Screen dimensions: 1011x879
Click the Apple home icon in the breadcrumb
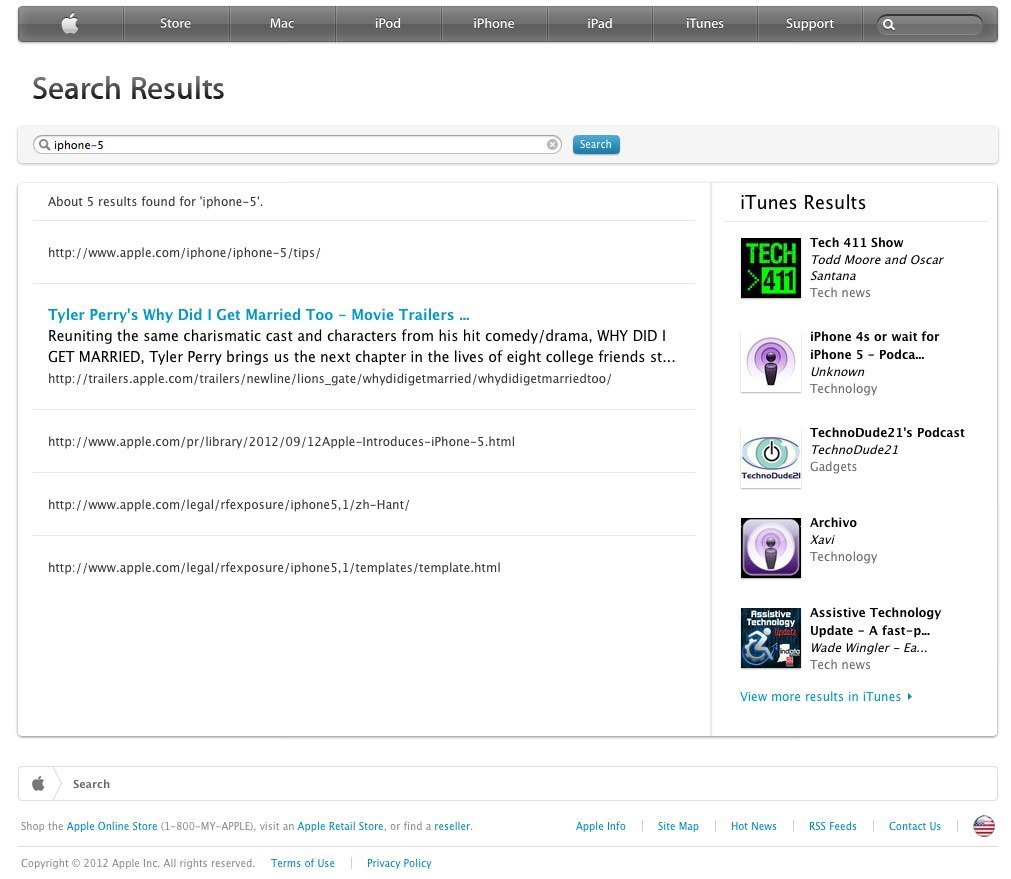[x=39, y=784]
